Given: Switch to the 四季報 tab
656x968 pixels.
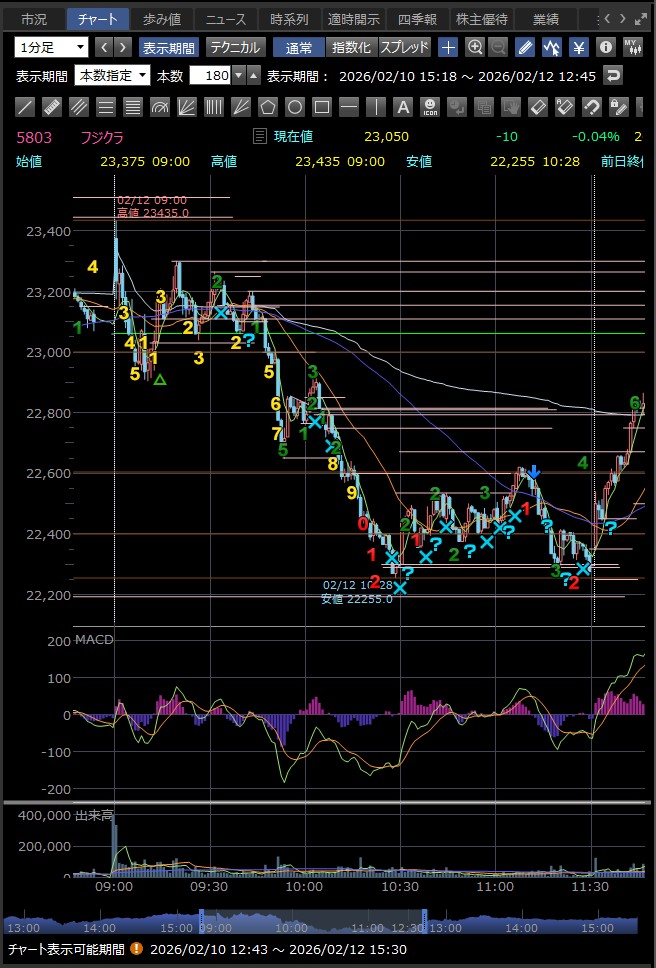Looking at the screenshot, I should pos(417,18).
